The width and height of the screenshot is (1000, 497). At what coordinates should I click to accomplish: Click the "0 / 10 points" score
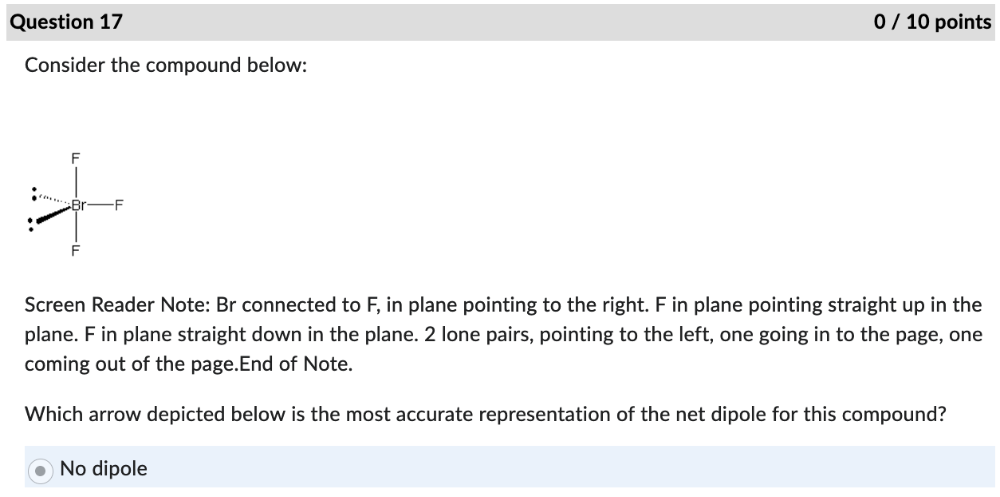[931, 22]
